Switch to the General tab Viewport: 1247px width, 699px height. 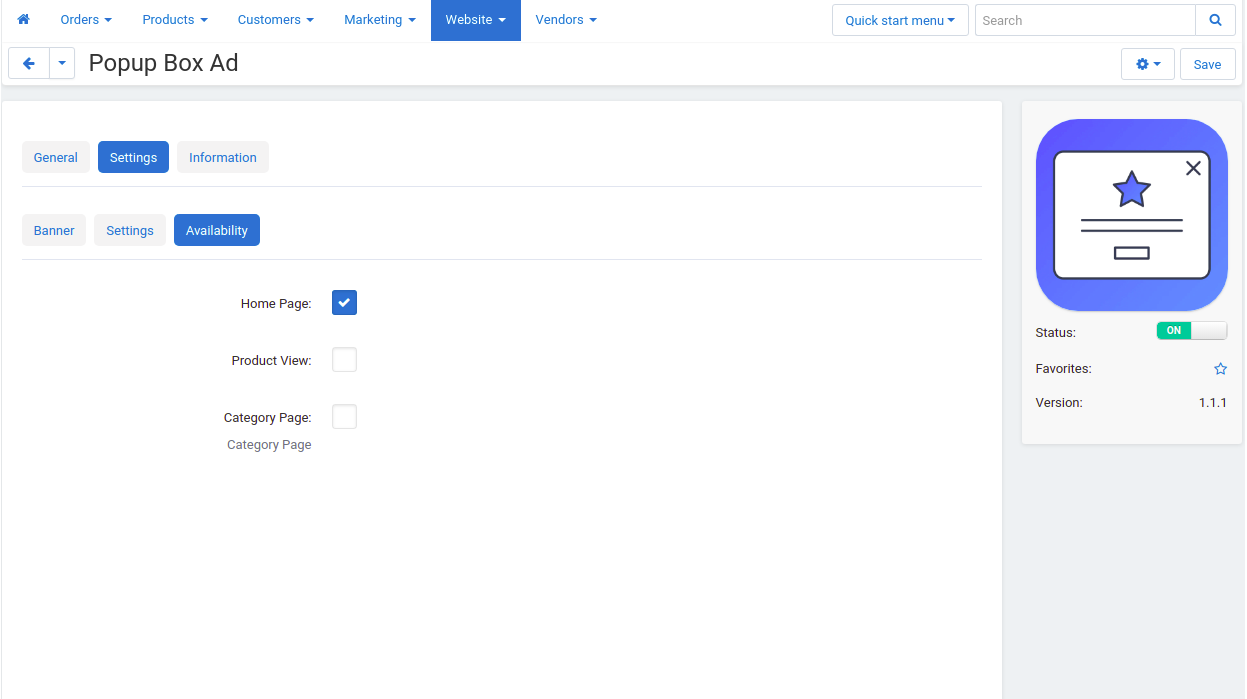point(56,157)
